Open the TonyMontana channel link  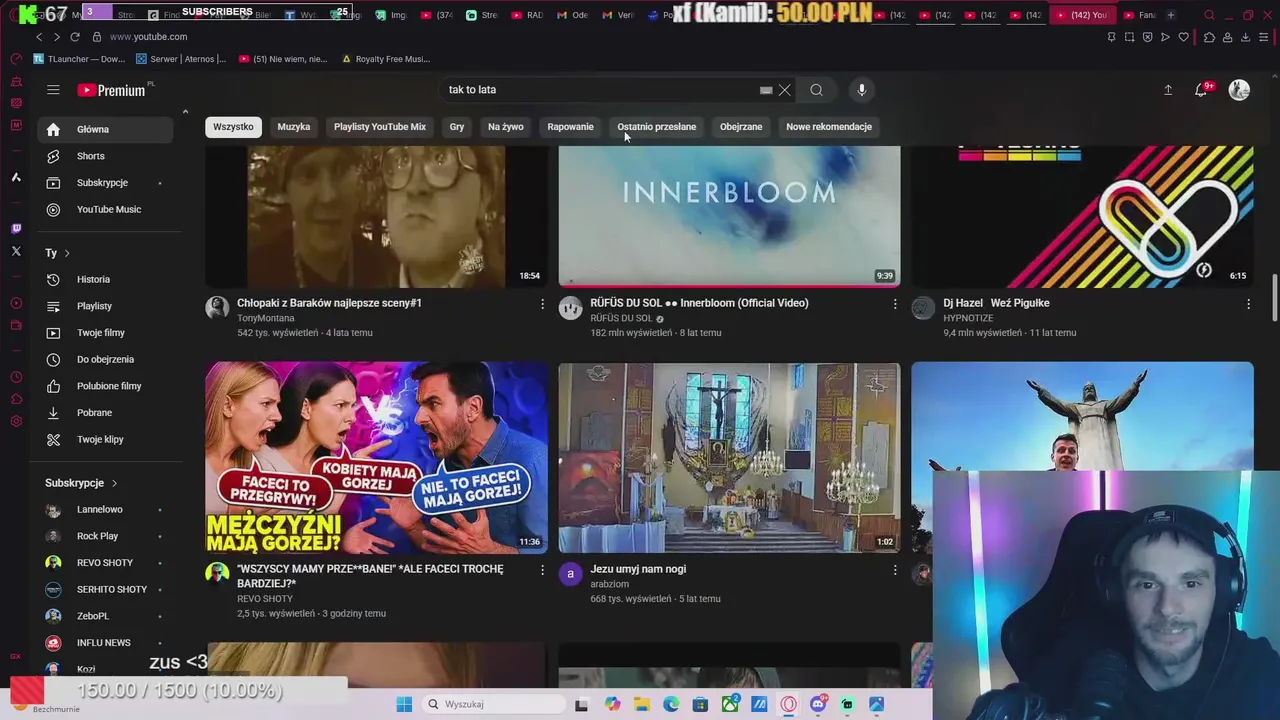(x=265, y=318)
